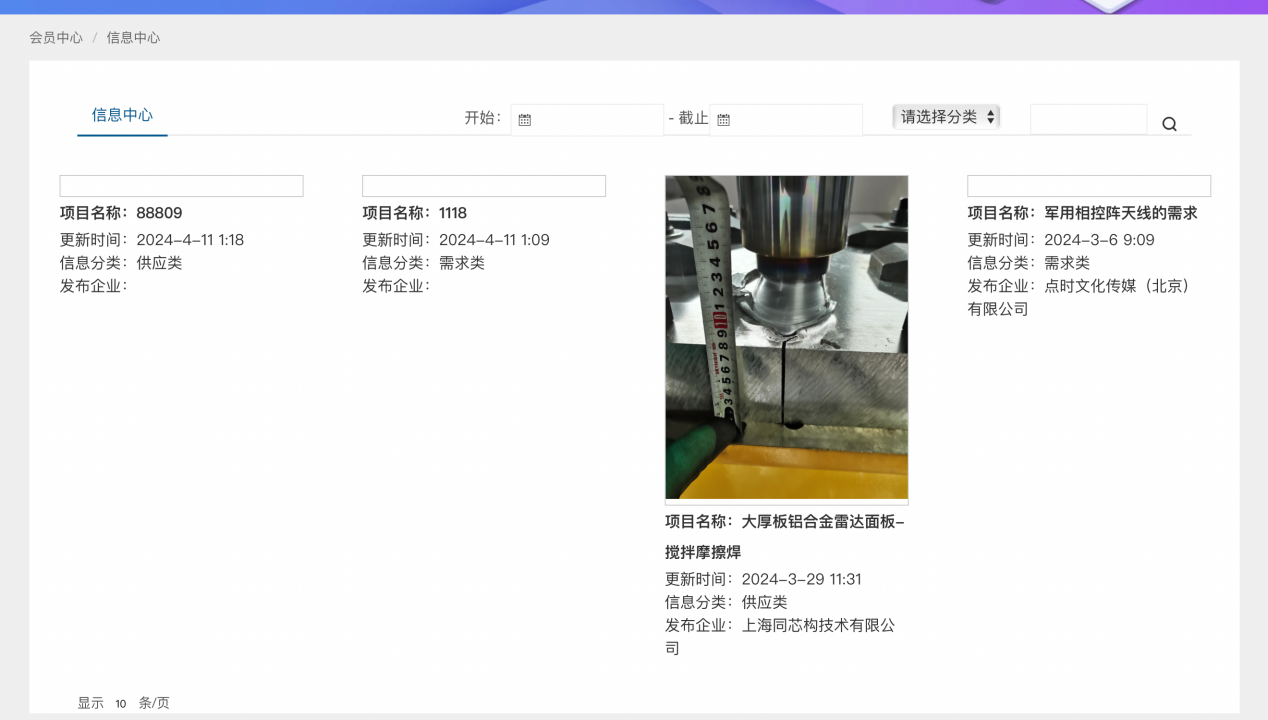Click the magnifier search icon
The image size is (1268, 720).
pyautogui.click(x=1169, y=124)
